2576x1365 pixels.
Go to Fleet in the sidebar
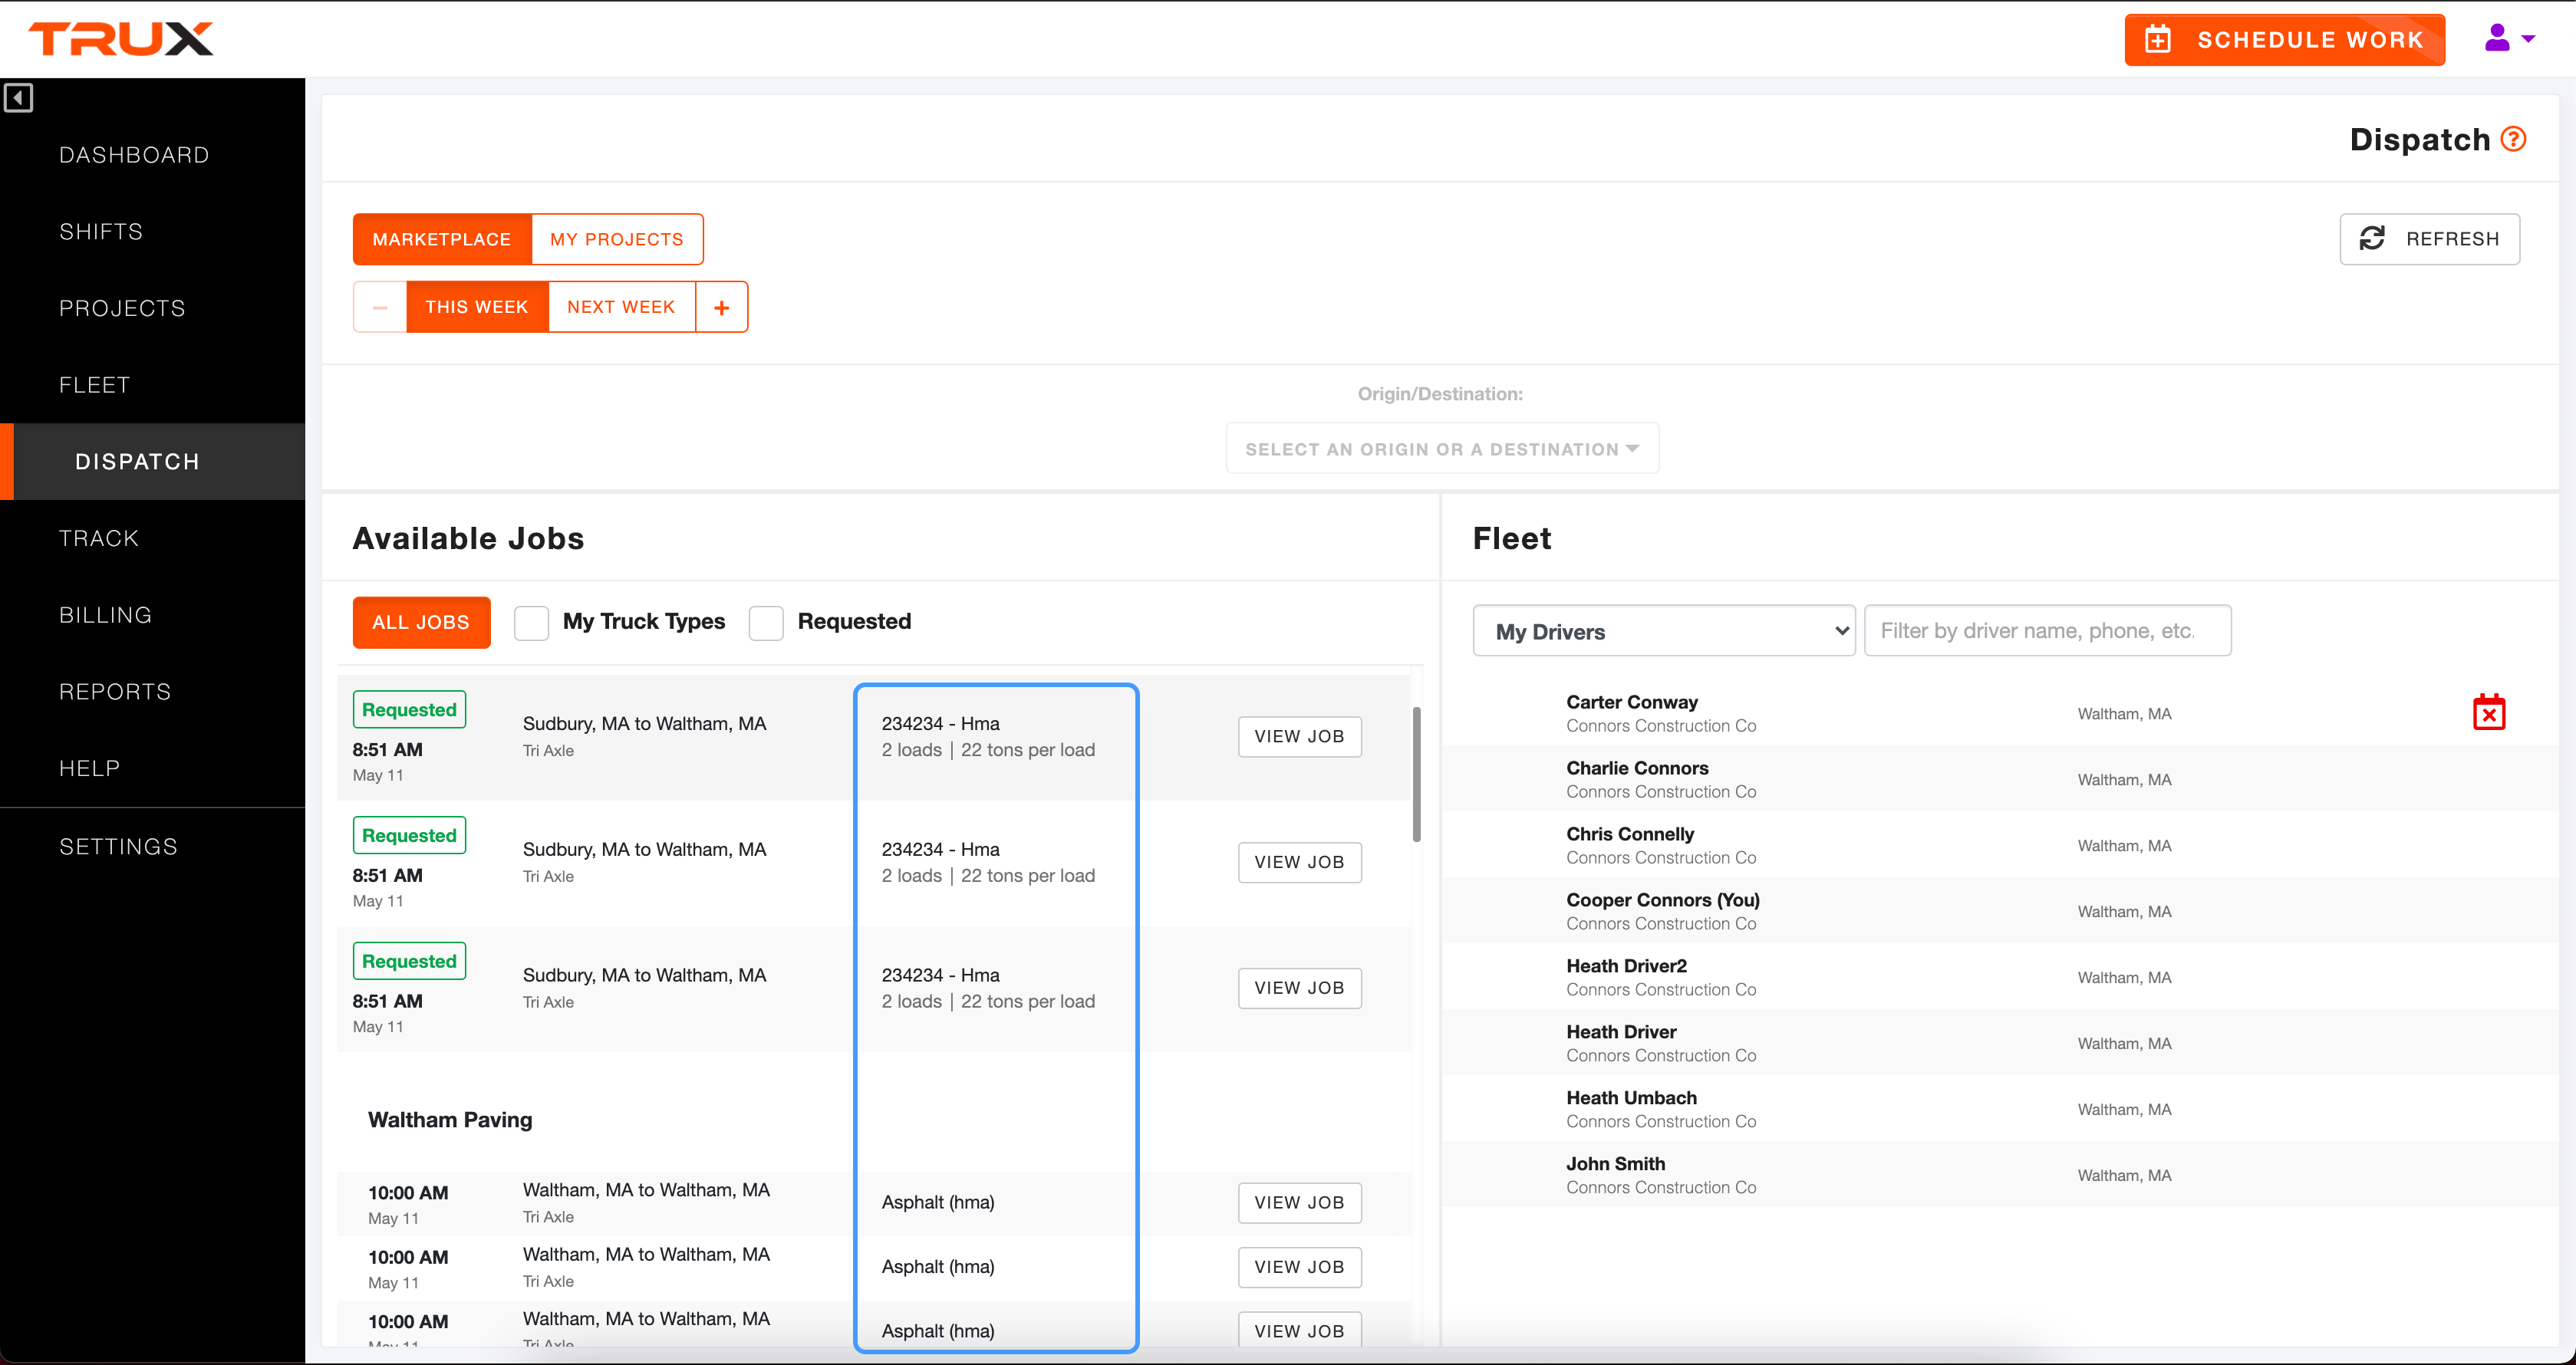coord(95,385)
